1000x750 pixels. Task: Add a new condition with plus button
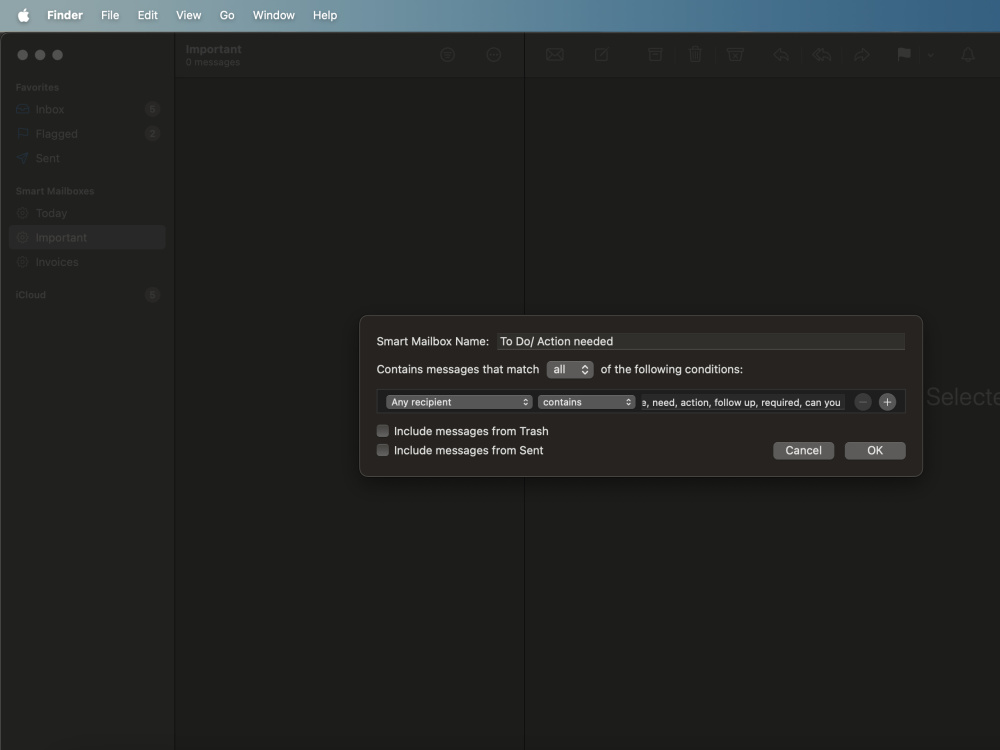coord(887,402)
